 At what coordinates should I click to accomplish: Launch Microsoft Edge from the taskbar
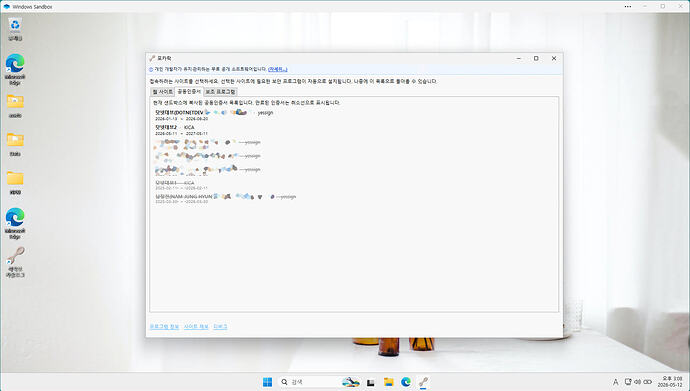coord(406,382)
